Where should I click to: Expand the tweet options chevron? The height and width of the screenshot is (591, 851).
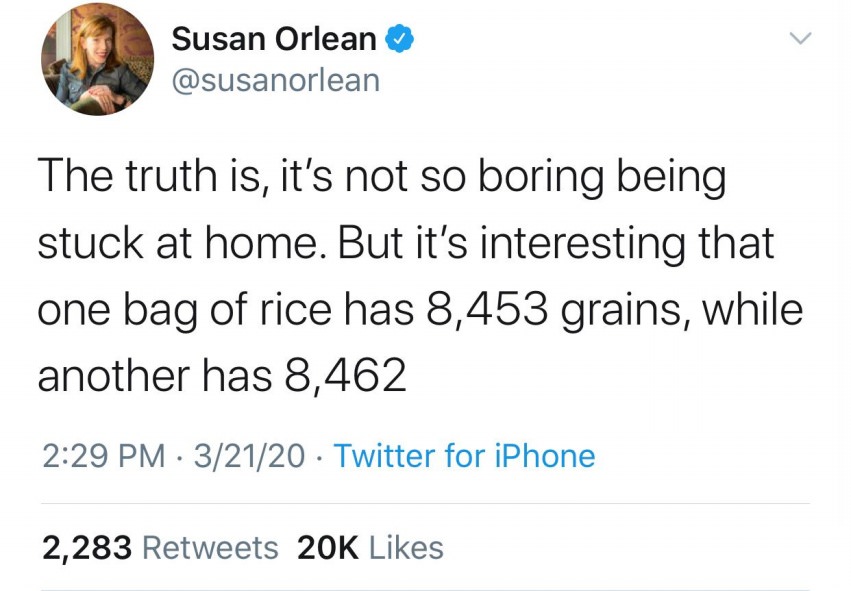(800, 38)
